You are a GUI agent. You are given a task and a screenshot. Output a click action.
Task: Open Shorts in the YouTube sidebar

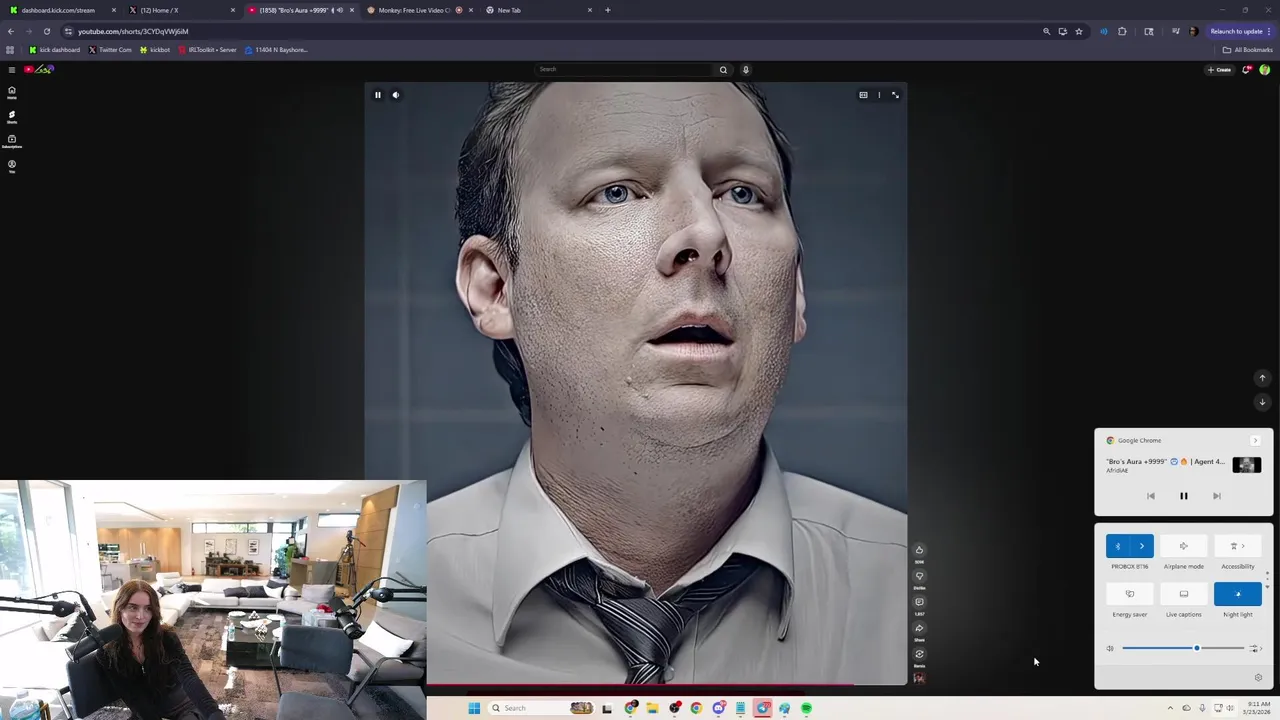point(12,117)
